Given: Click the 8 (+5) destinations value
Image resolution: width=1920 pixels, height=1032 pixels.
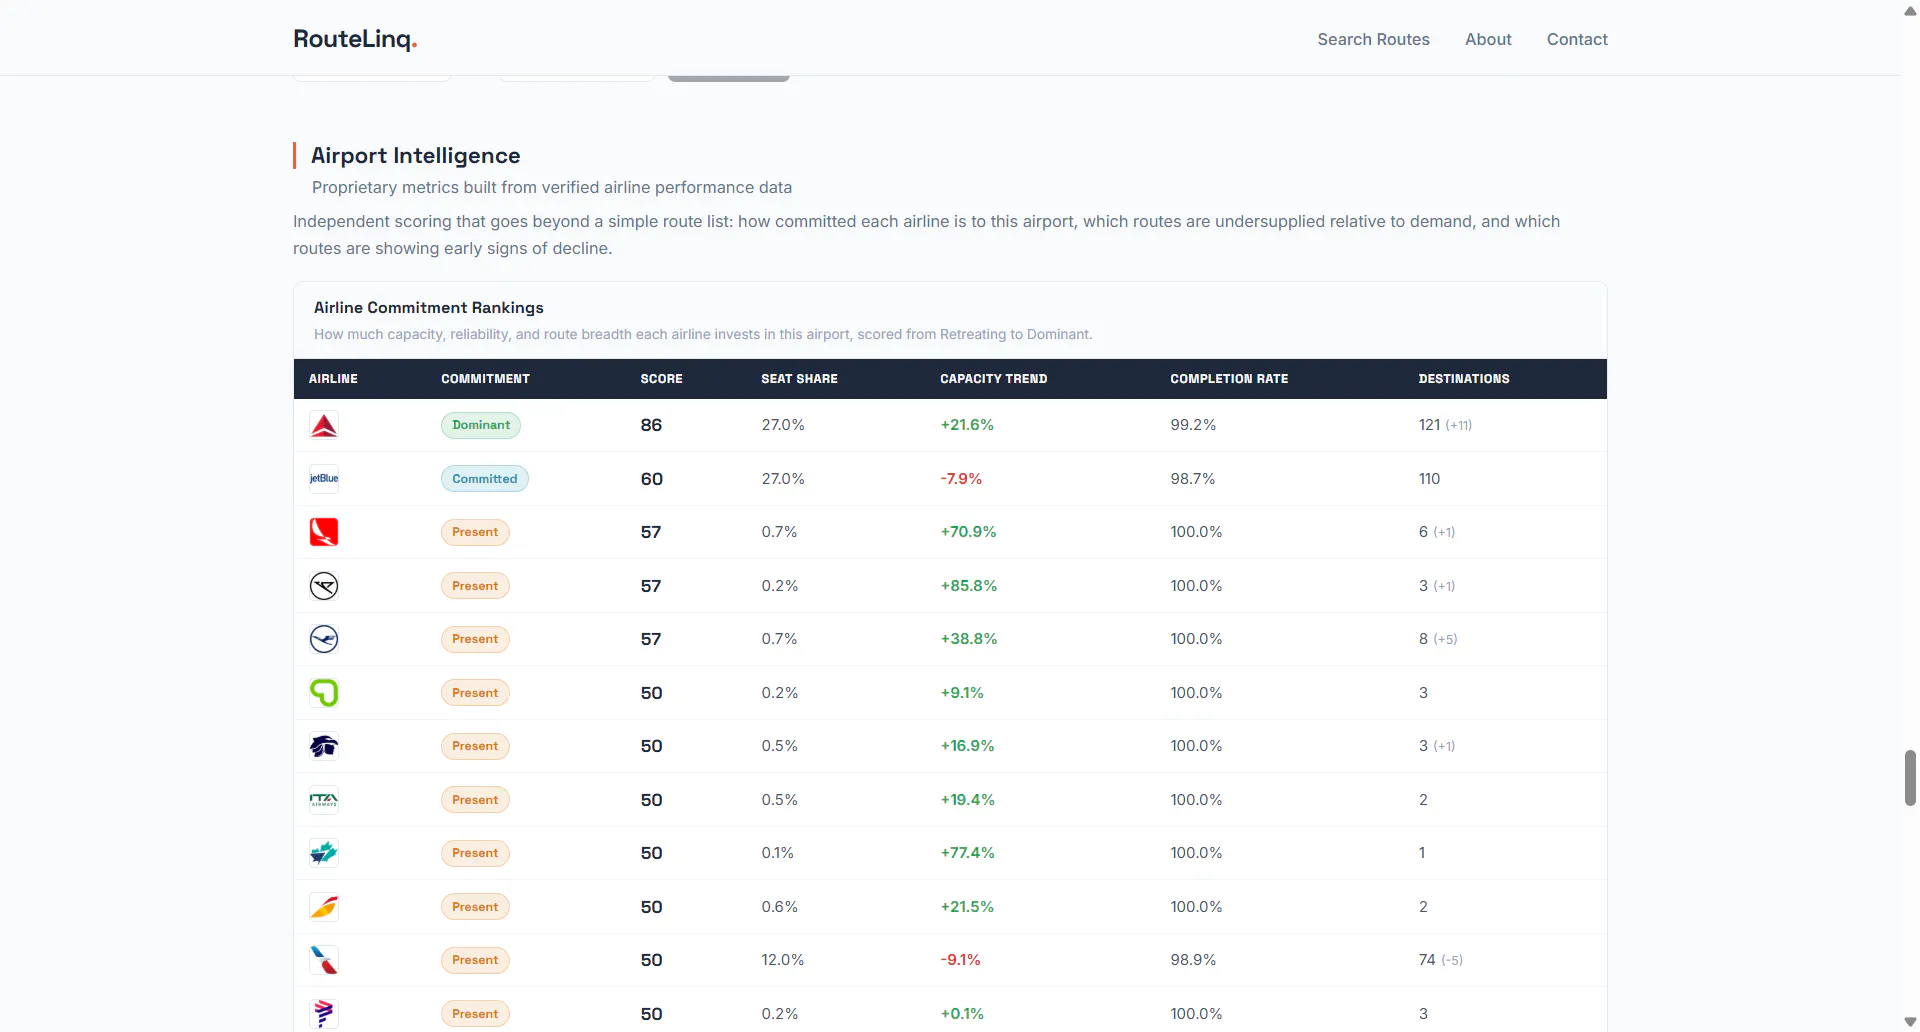Looking at the screenshot, I should (1438, 639).
